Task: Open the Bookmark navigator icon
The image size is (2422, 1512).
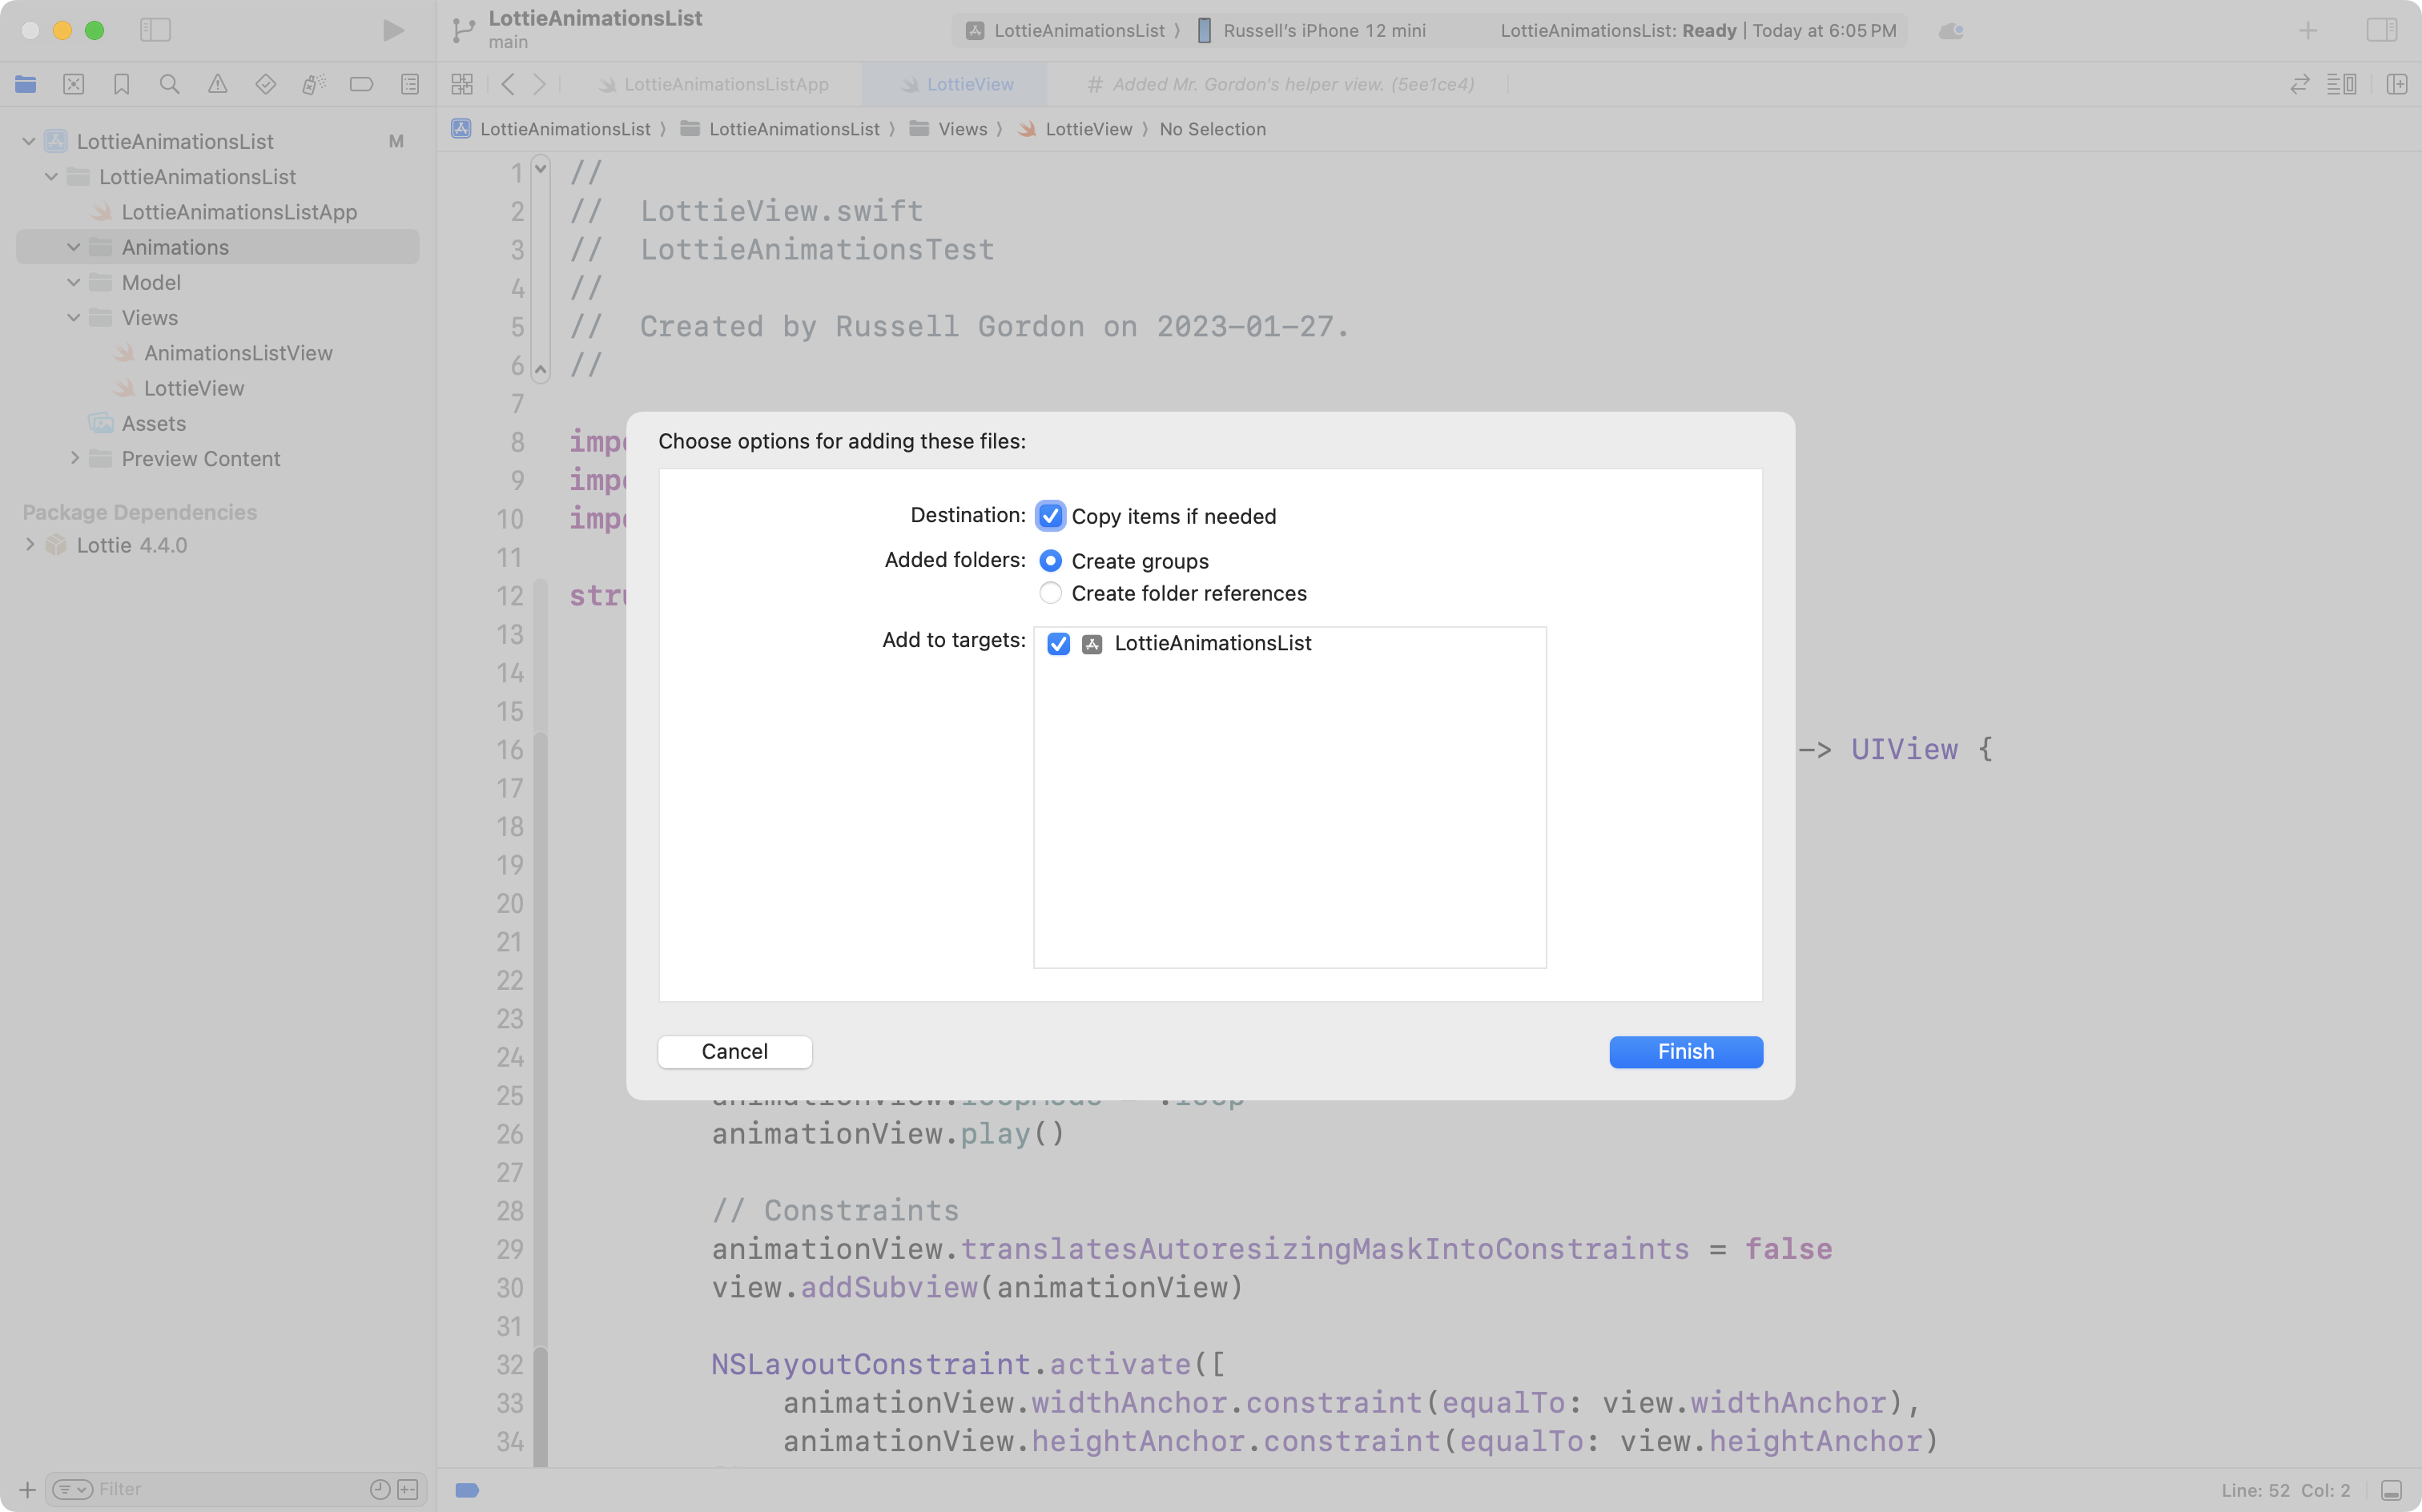Action: tap(121, 84)
